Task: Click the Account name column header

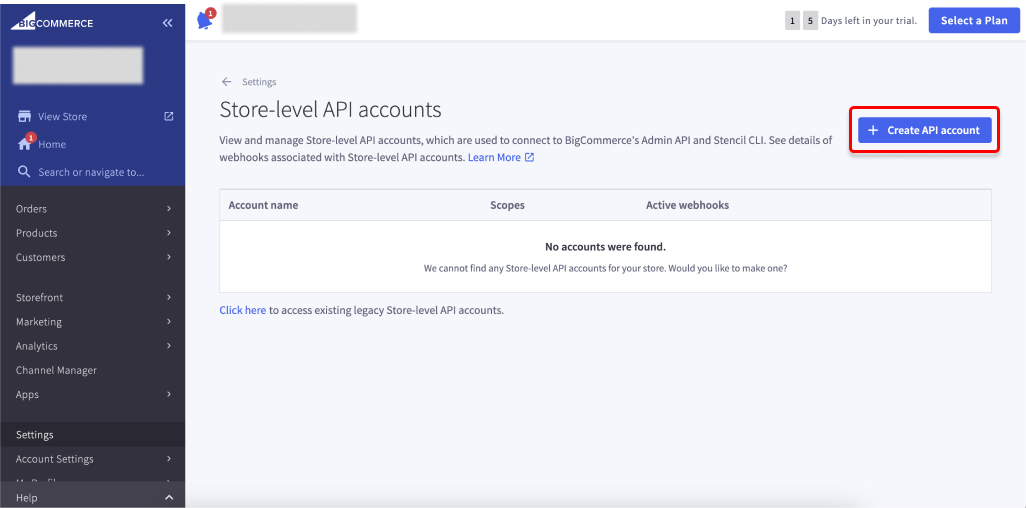Action: [x=263, y=205]
